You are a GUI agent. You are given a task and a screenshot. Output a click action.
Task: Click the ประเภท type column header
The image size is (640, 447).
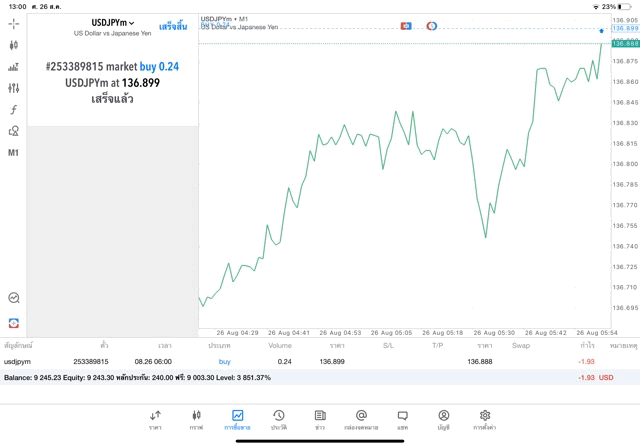219,346
